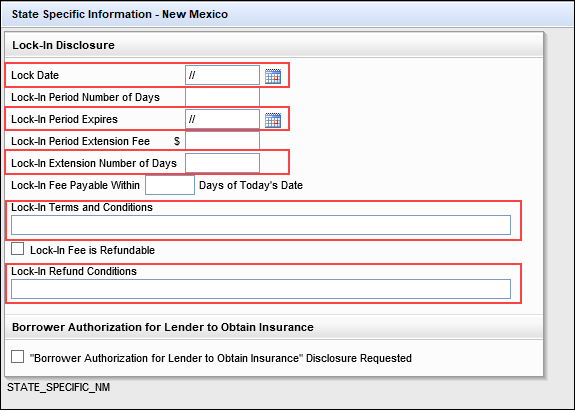The height and width of the screenshot is (410, 575).
Task: Enable Borrower Authorization Disclosure Requested checkbox
Action: pos(17,356)
